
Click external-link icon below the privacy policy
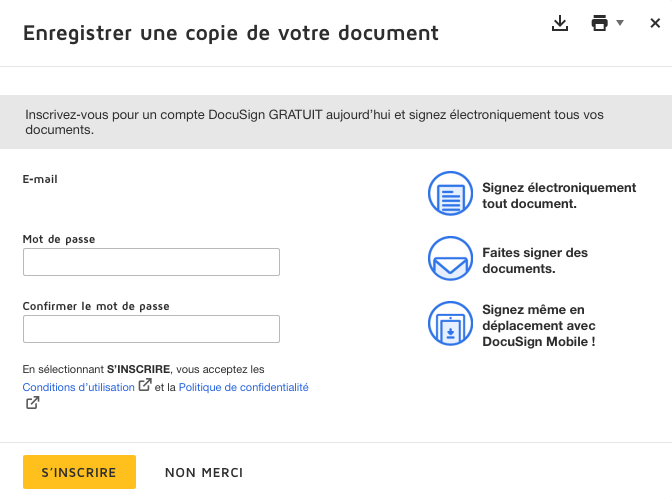32,403
